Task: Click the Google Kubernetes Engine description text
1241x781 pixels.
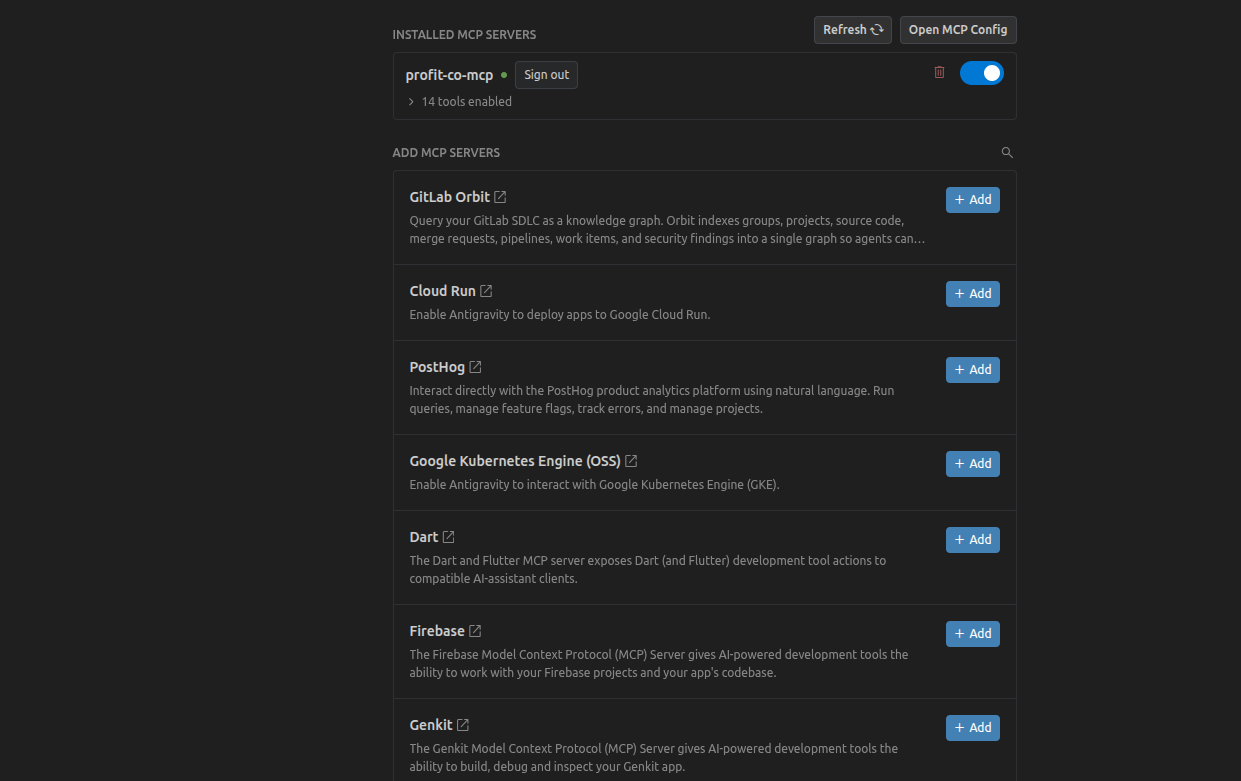Action: click(594, 484)
